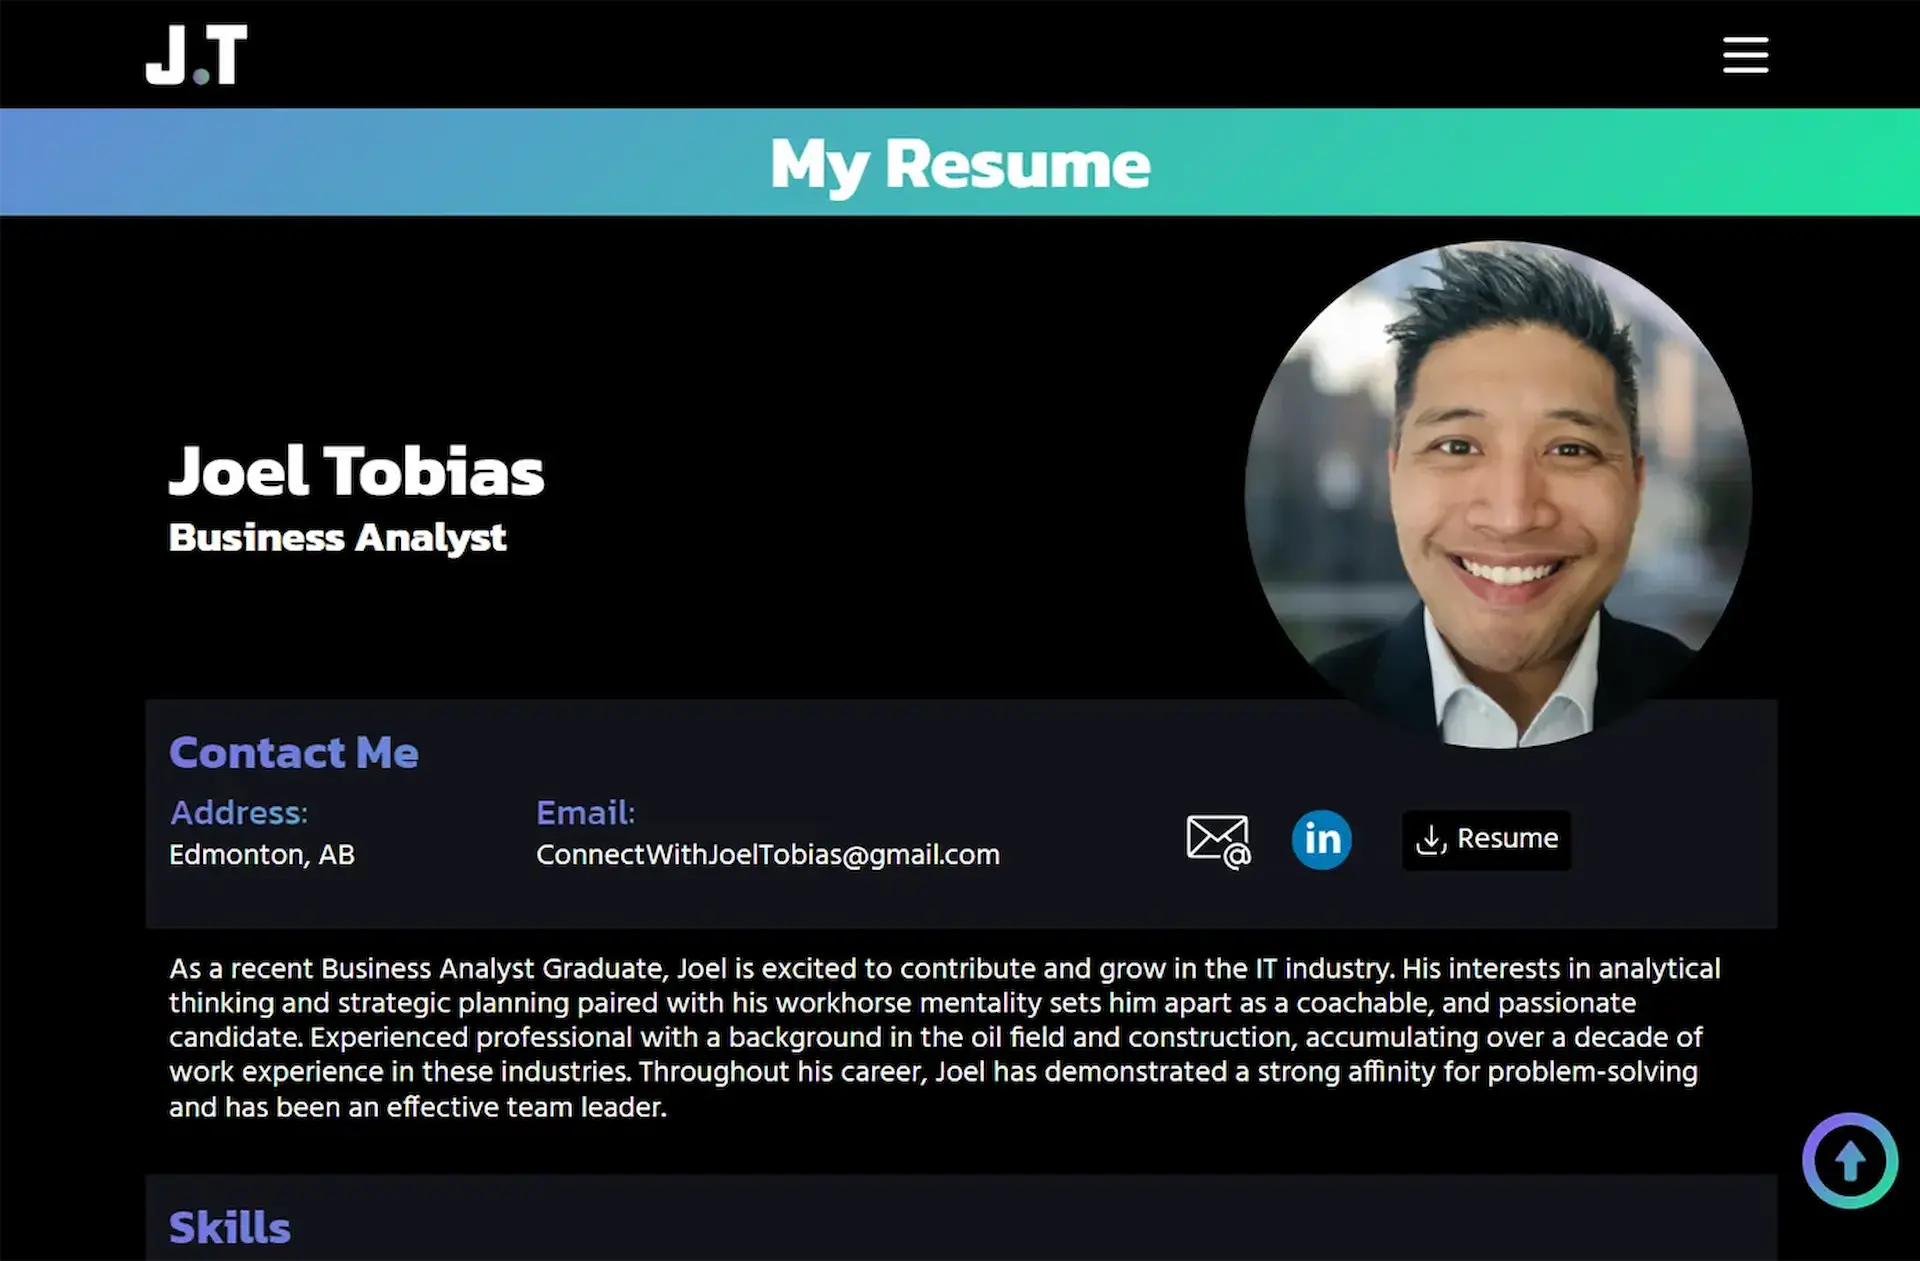Download the Resume file
The height and width of the screenshot is (1261, 1920).
point(1486,839)
